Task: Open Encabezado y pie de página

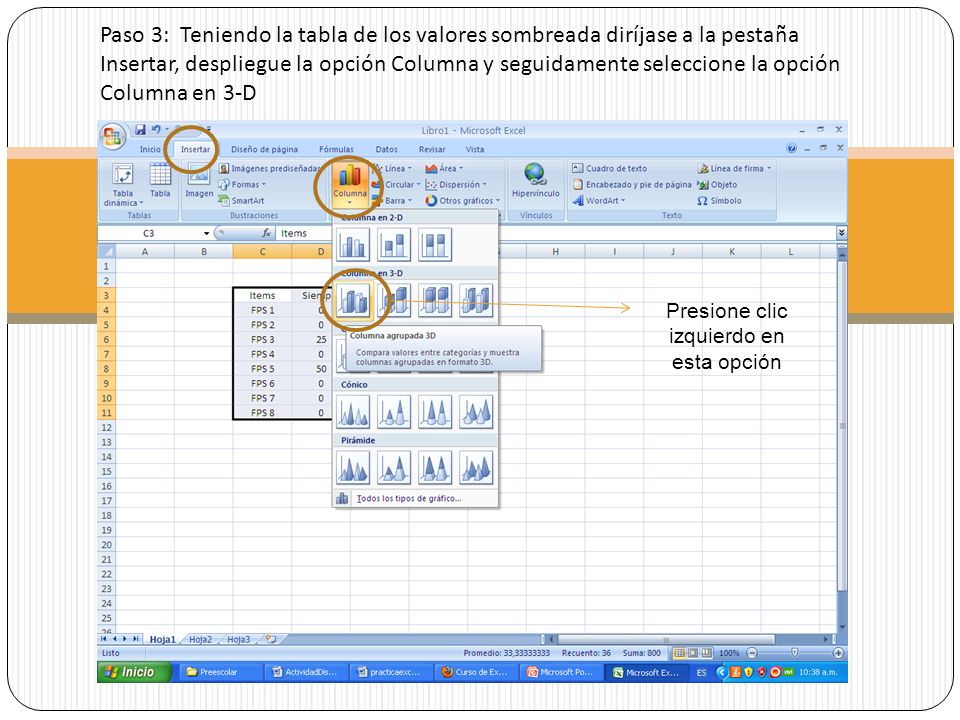Action: 632,184
